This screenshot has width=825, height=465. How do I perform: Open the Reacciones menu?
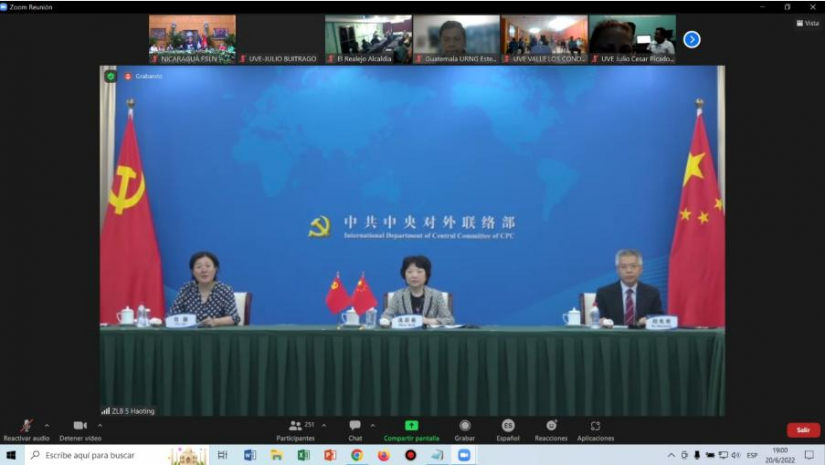point(551,430)
